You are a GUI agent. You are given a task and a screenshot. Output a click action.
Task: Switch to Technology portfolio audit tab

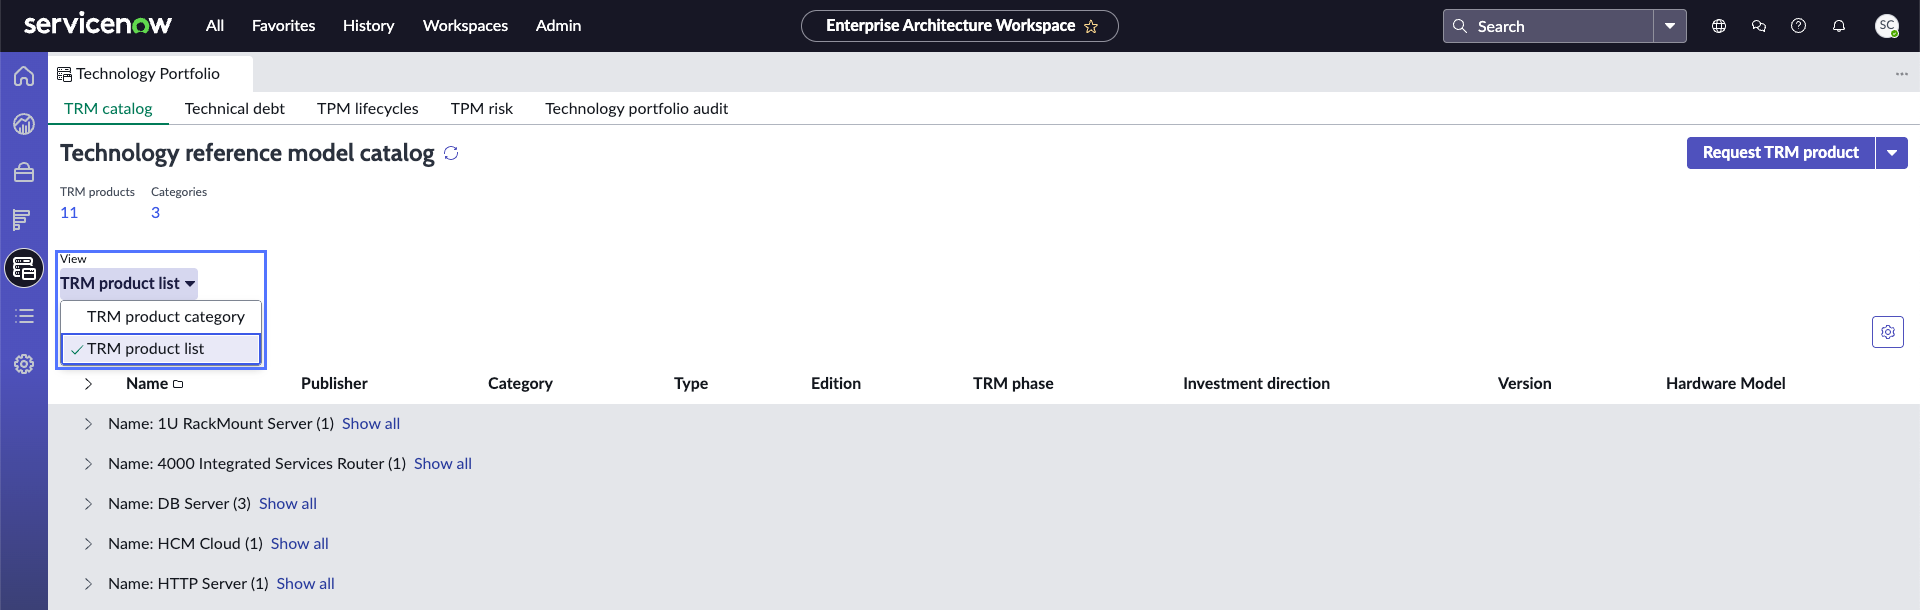(636, 109)
